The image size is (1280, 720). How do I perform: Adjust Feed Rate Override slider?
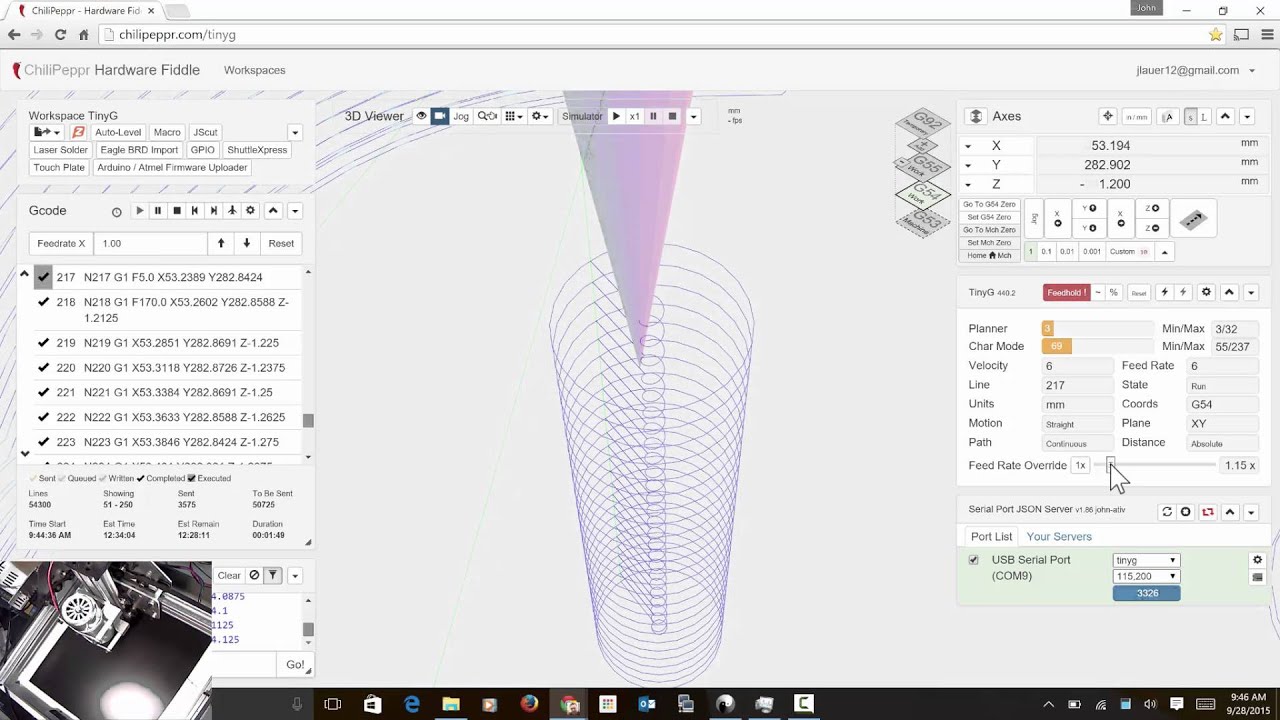point(1110,465)
